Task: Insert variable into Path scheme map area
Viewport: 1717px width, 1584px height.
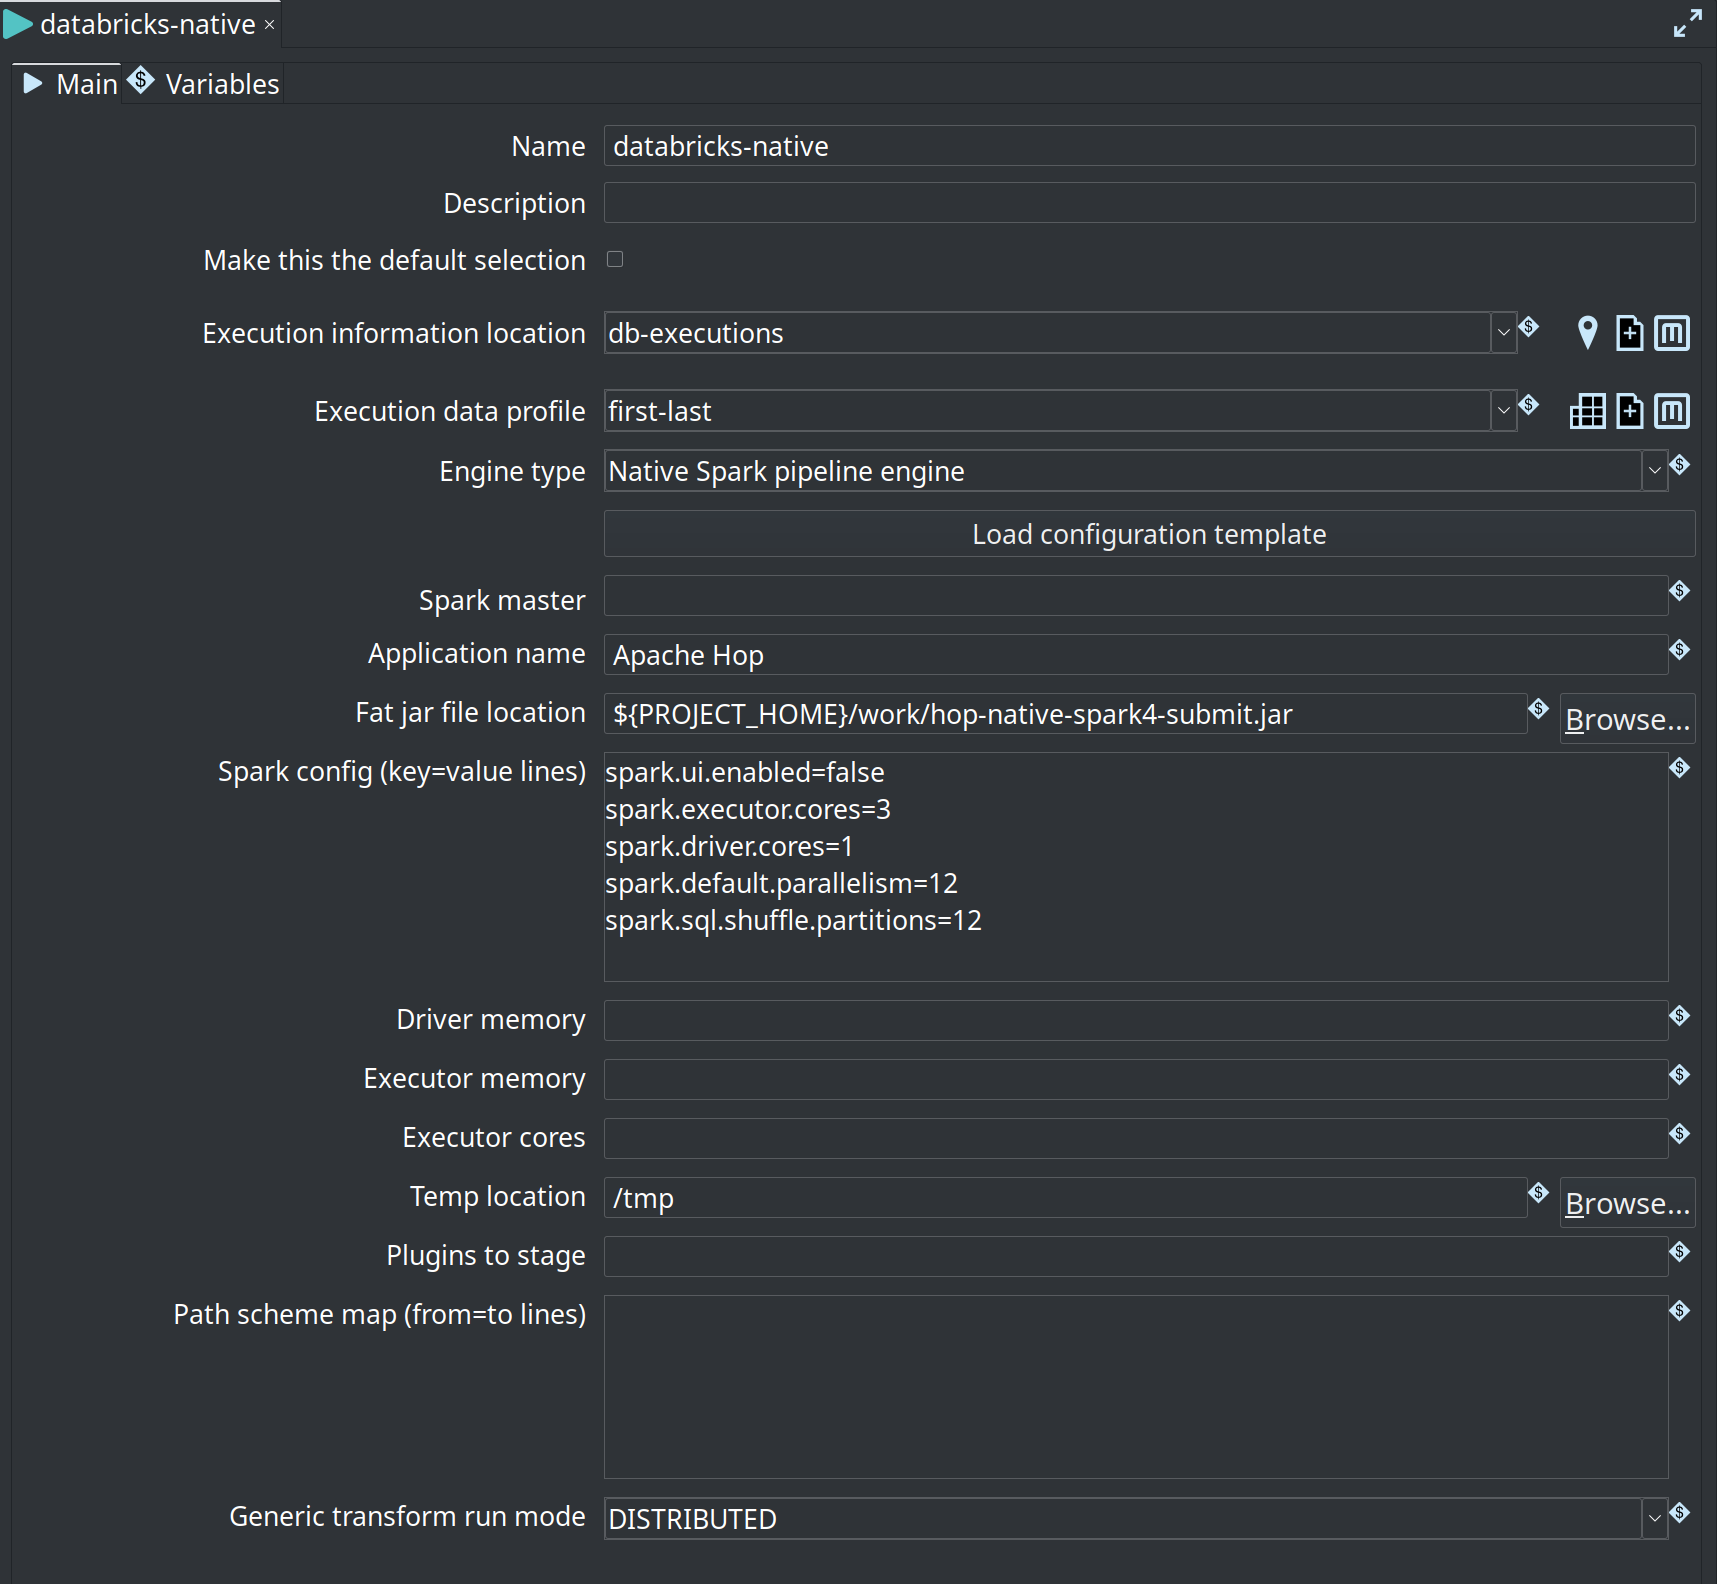Action: pyautogui.click(x=1680, y=1310)
